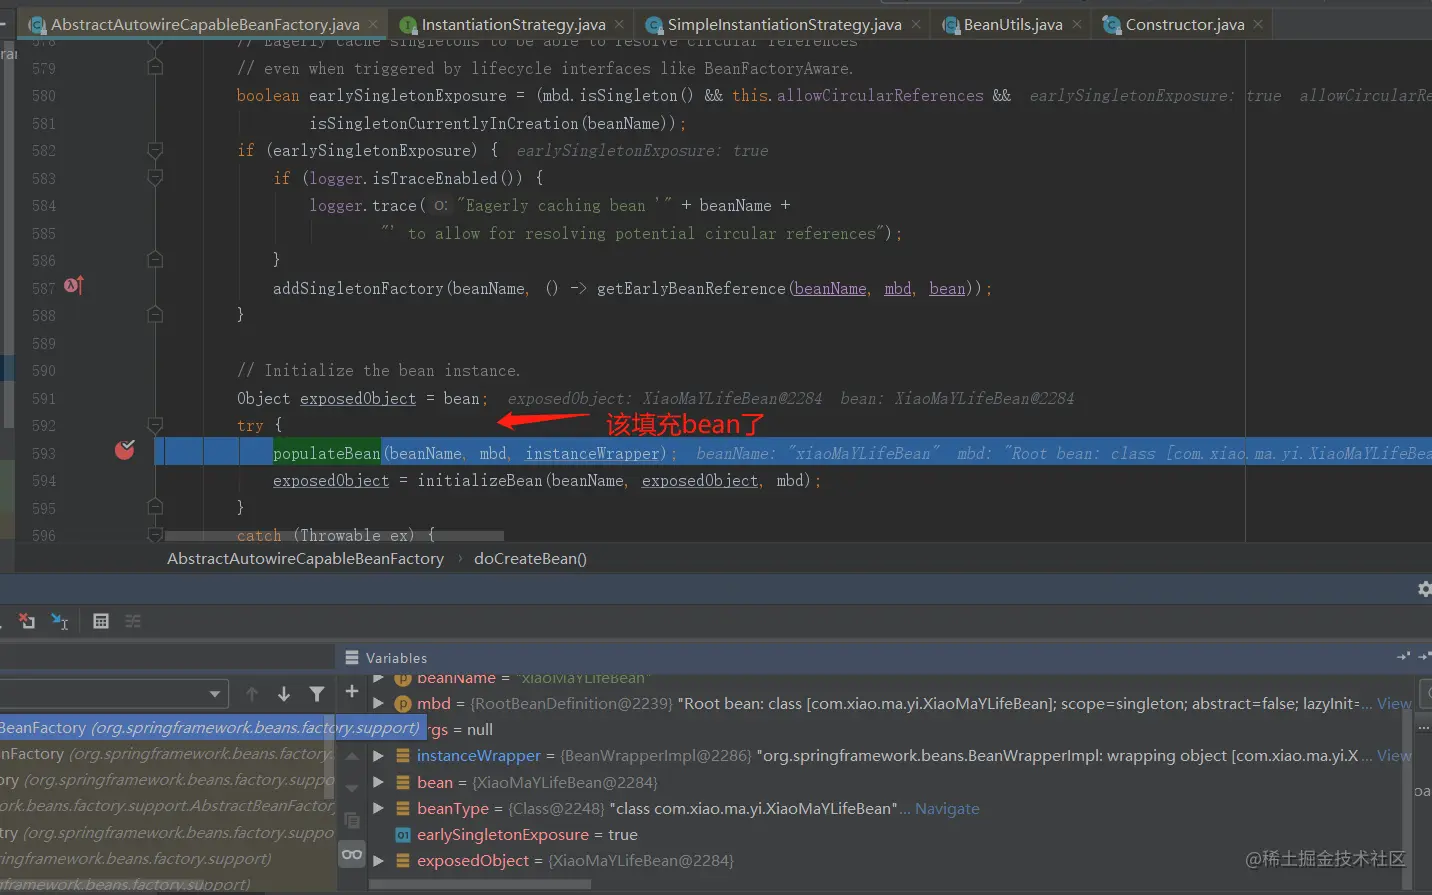Collapse code fold marker at line 582
This screenshot has height=895, width=1432.
tap(155, 150)
